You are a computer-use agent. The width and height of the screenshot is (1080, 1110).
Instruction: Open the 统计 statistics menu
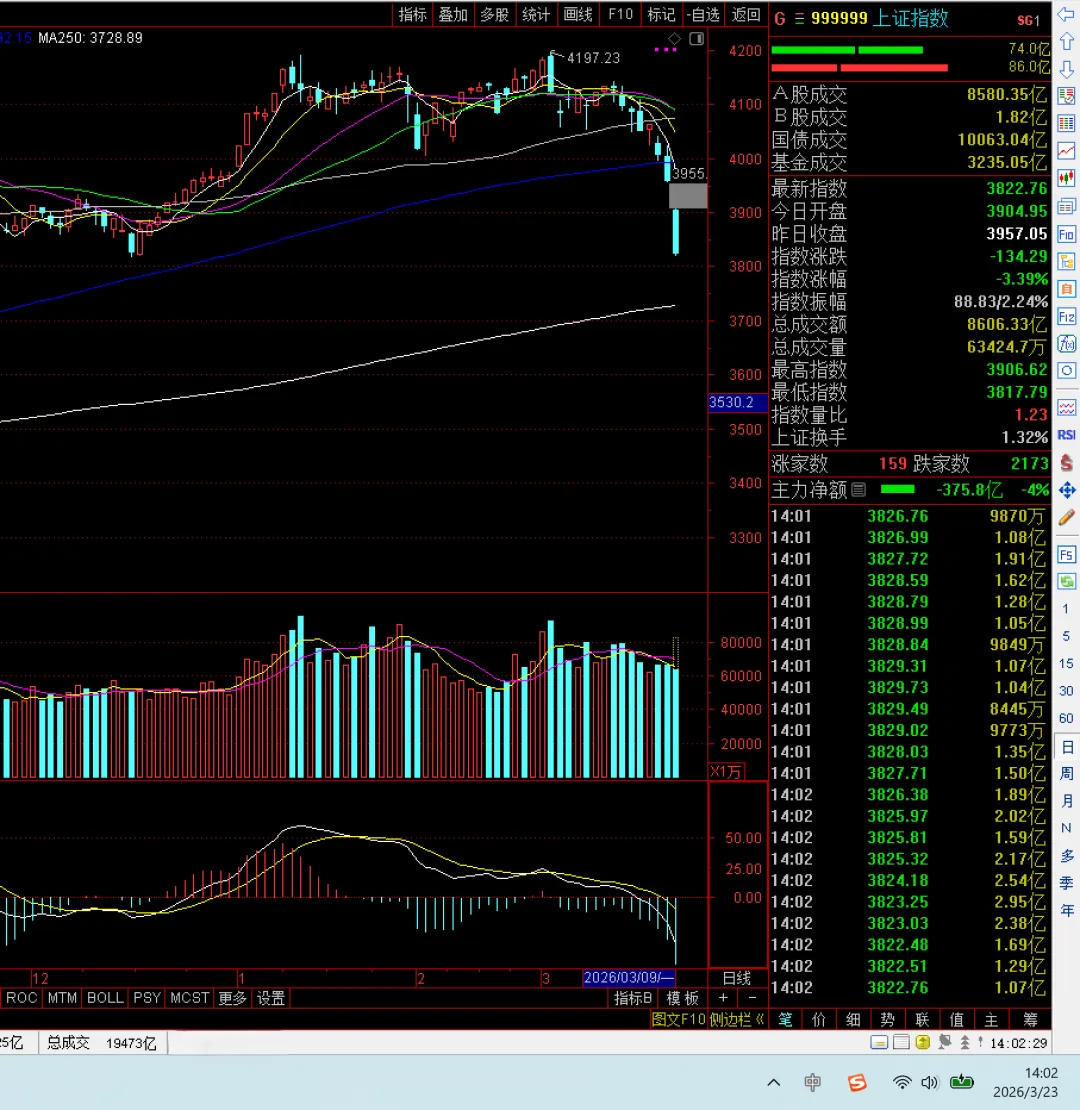[x=536, y=15]
